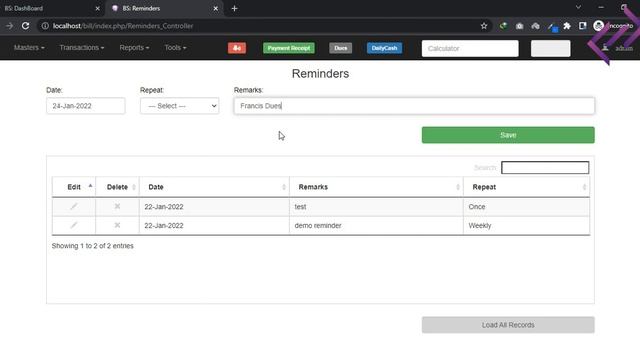This screenshot has height=360, width=640.
Task: Click the green shield extension icon
Action: point(503,26)
